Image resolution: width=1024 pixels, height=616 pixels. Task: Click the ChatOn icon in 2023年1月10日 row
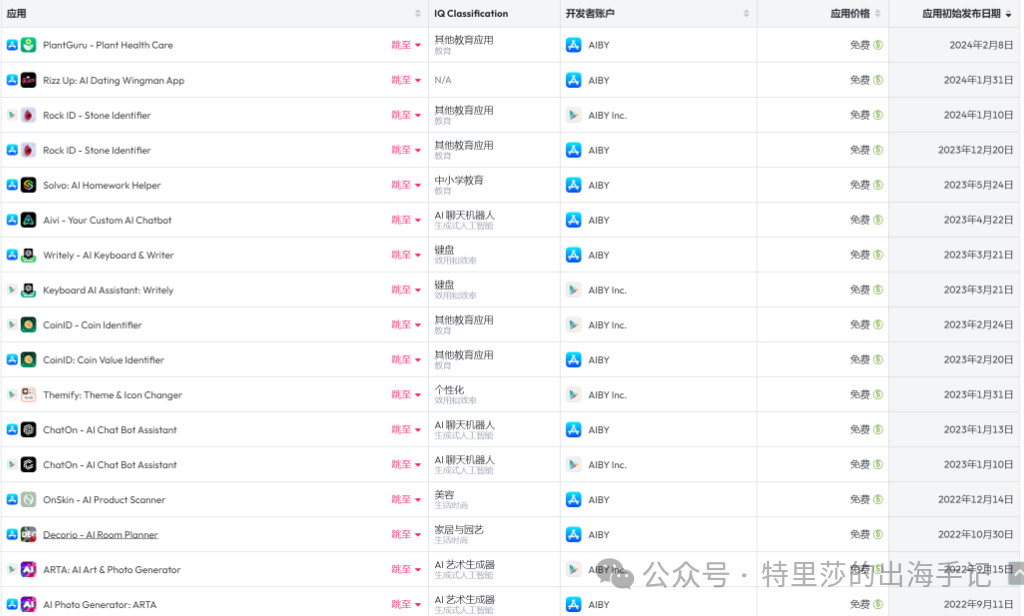click(28, 464)
